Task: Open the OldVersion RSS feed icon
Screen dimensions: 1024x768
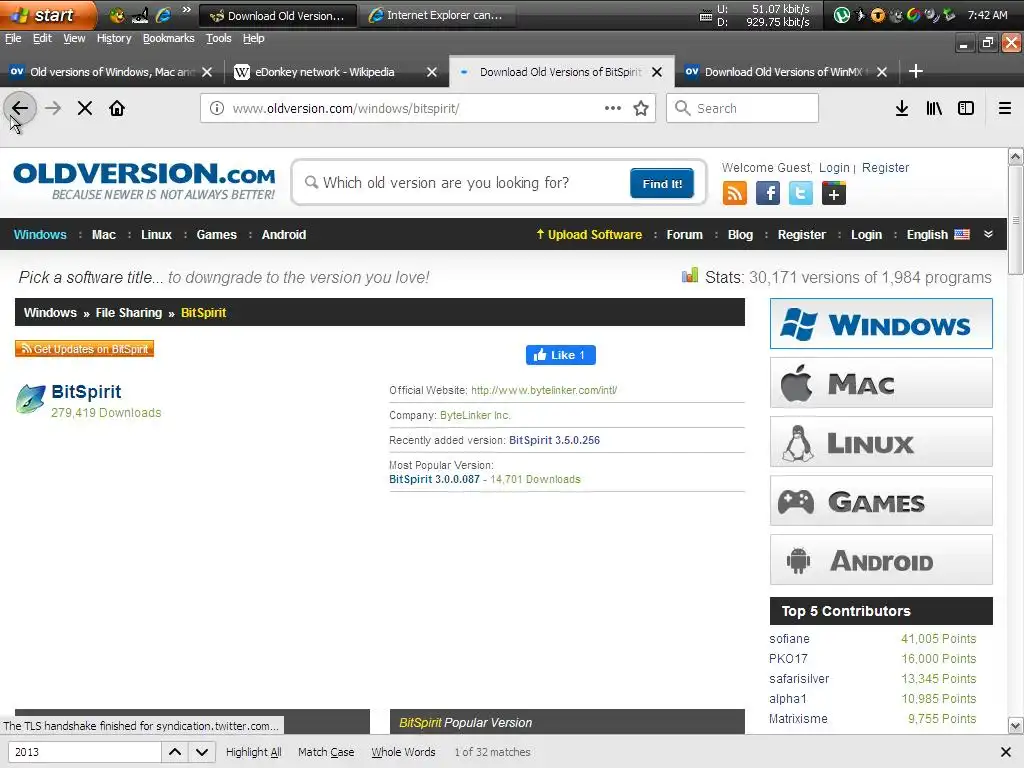Action: tap(735, 193)
